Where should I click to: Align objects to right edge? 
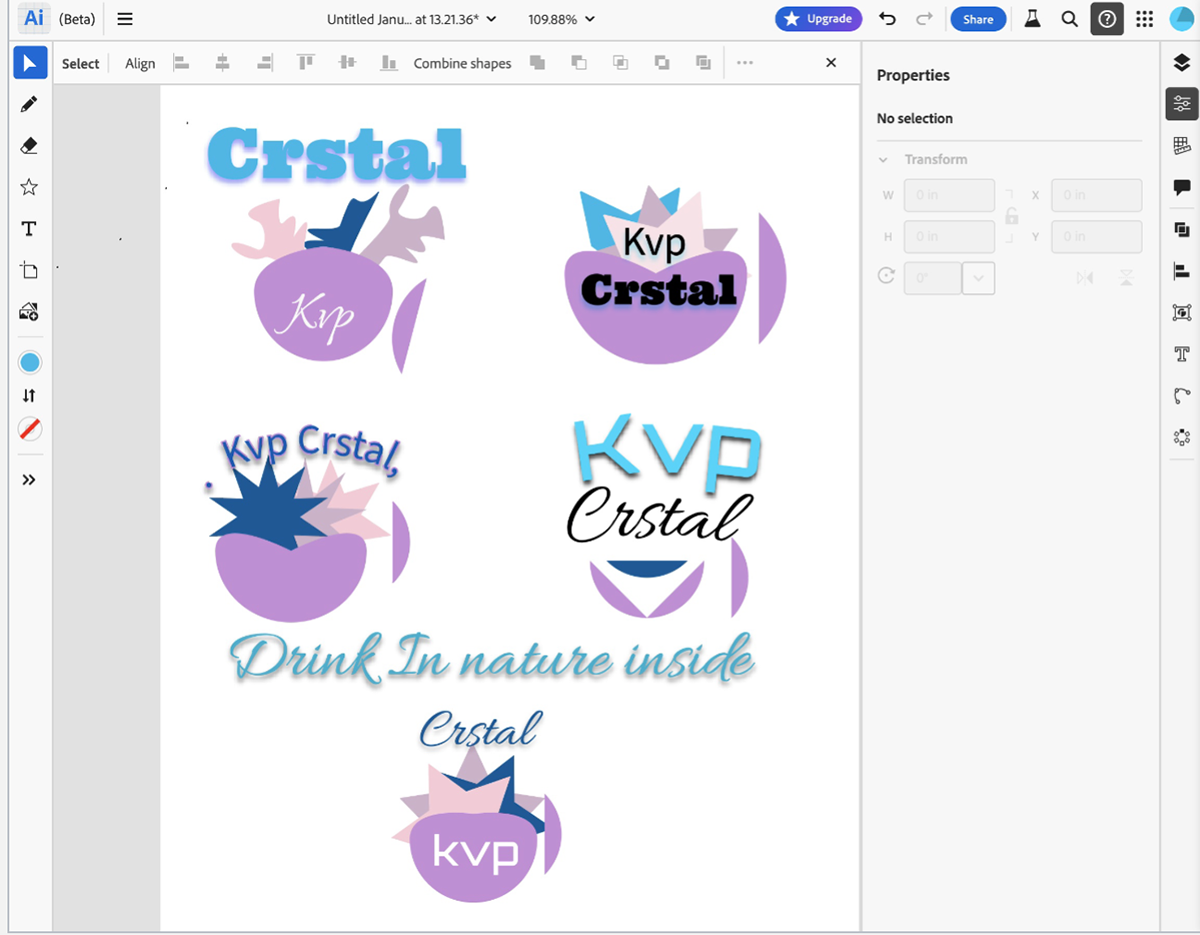264,63
